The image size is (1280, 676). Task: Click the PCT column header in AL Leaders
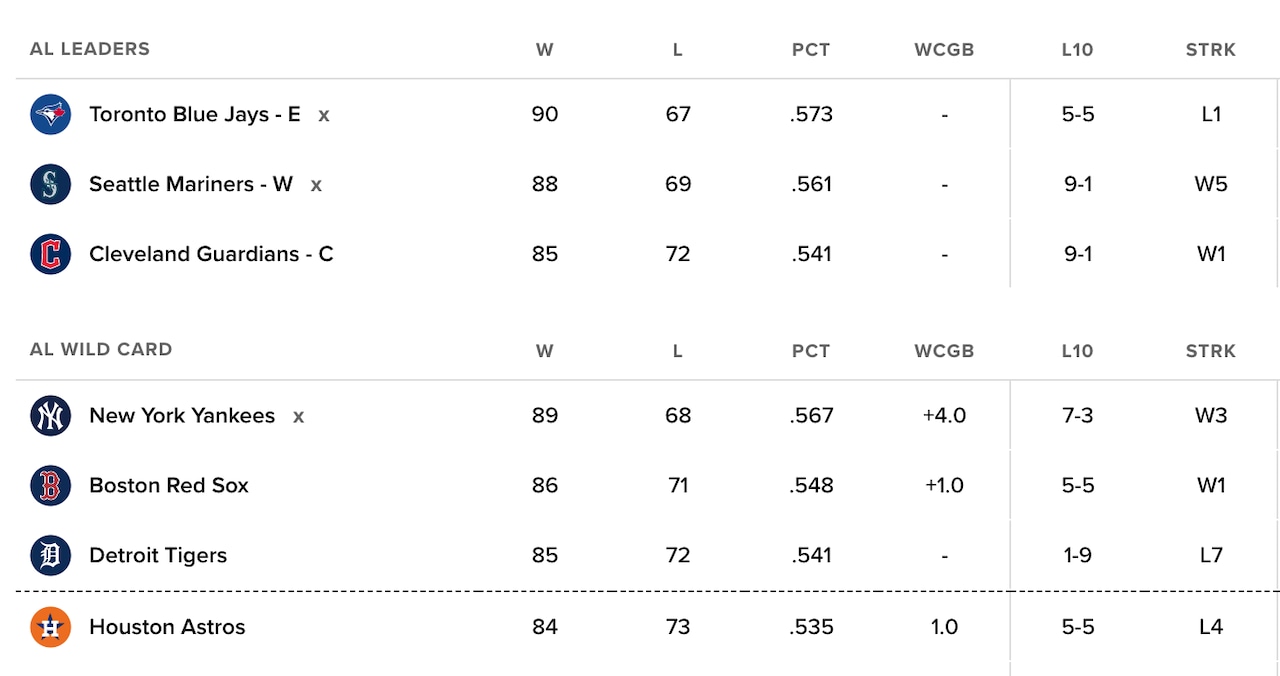pos(811,50)
